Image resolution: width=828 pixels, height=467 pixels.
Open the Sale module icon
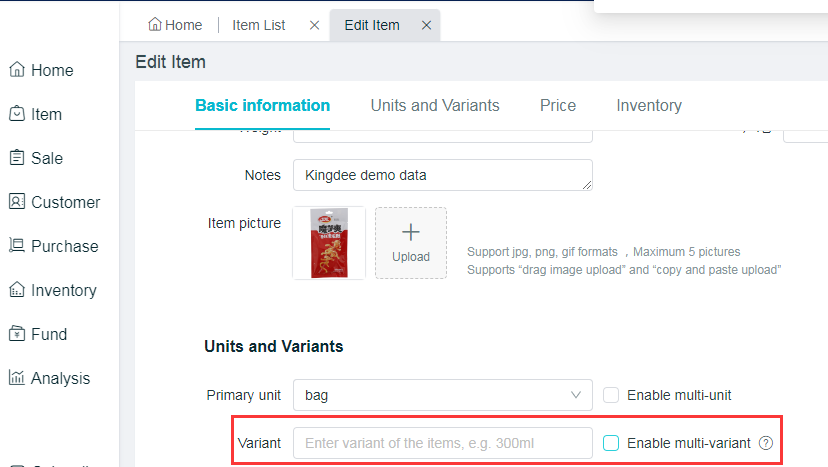(17, 158)
